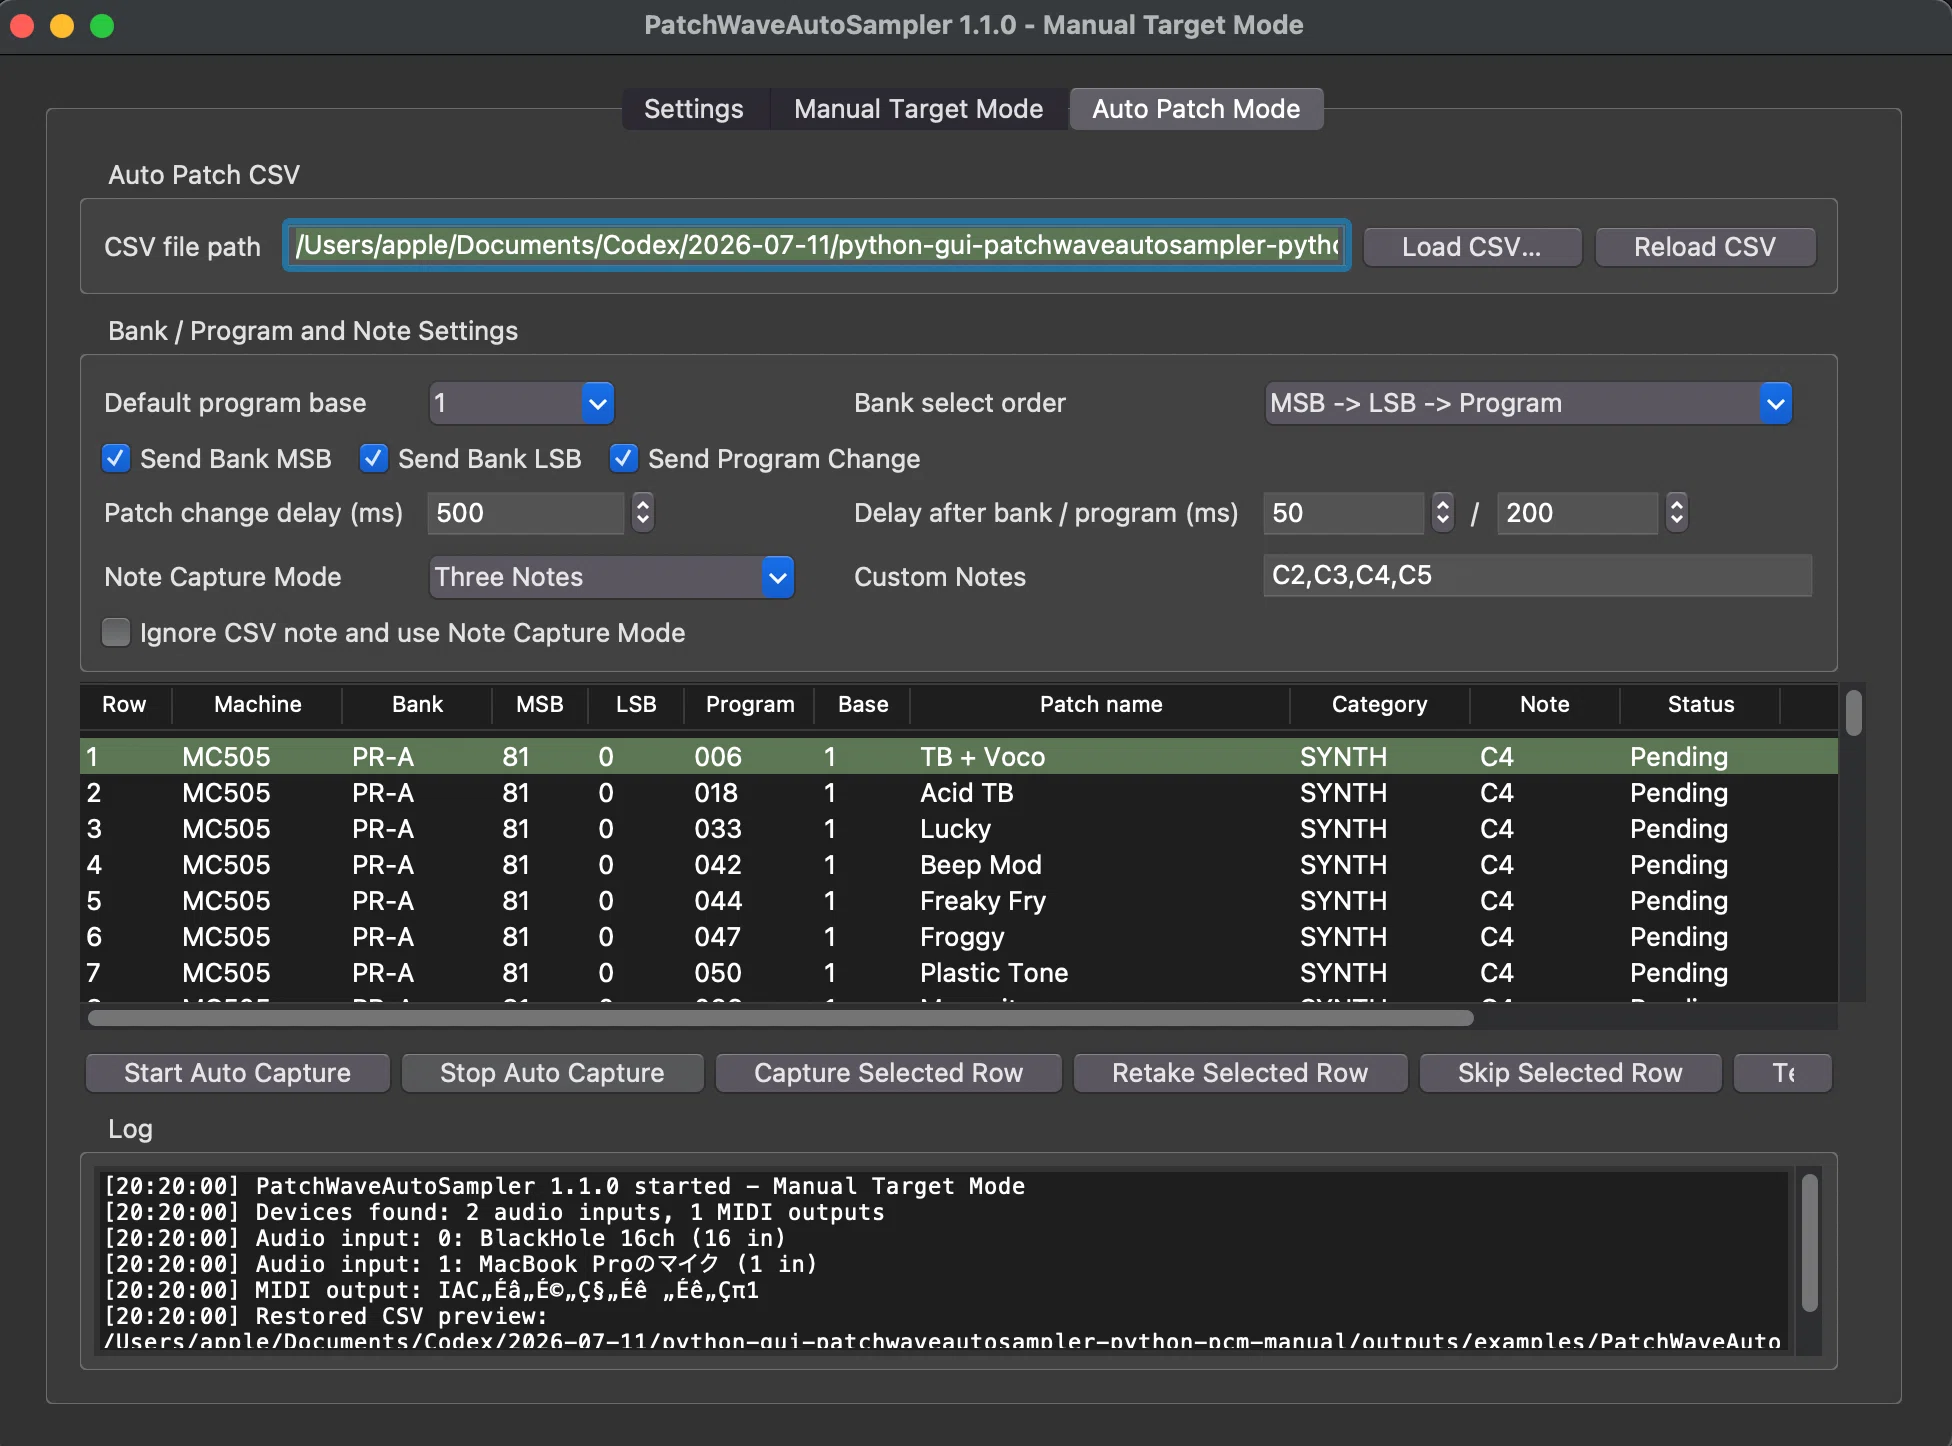The width and height of the screenshot is (1952, 1446).
Task: Click the Load CSV... button
Action: (x=1471, y=247)
